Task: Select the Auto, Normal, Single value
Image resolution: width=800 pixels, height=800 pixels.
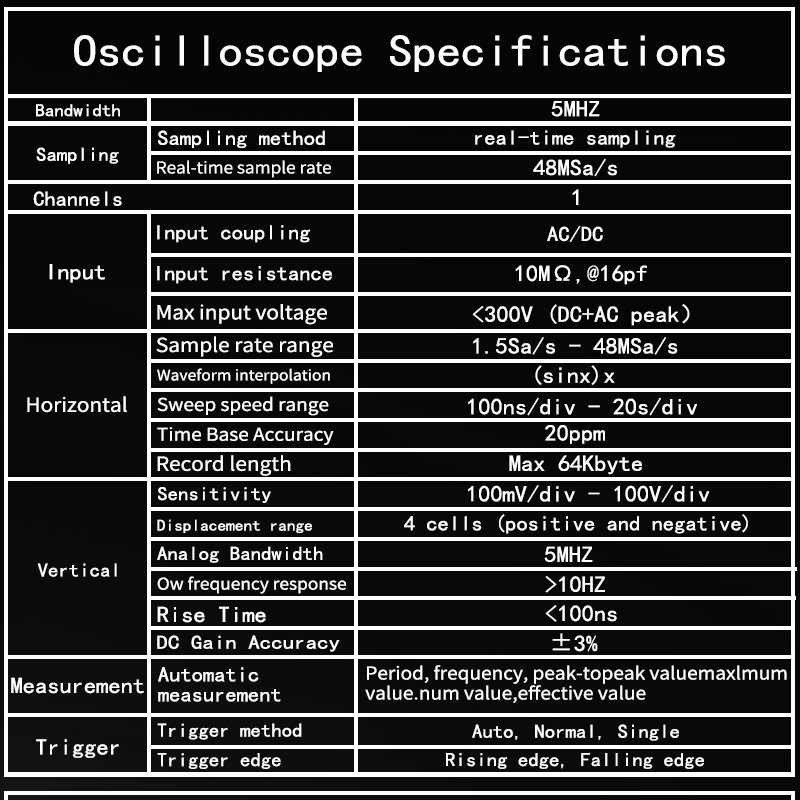Action: (x=575, y=732)
